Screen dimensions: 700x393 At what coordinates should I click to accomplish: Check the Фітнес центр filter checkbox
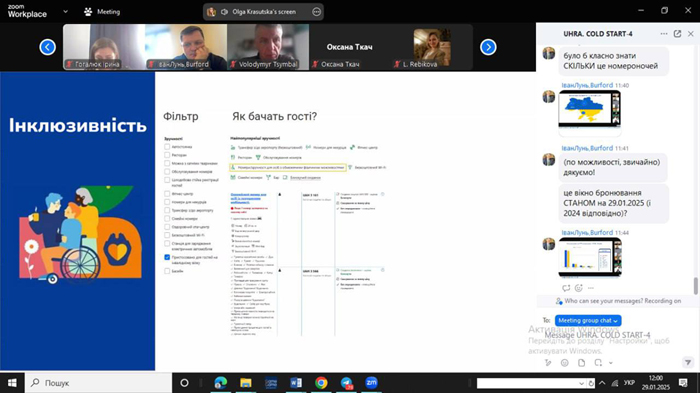(167, 194)
